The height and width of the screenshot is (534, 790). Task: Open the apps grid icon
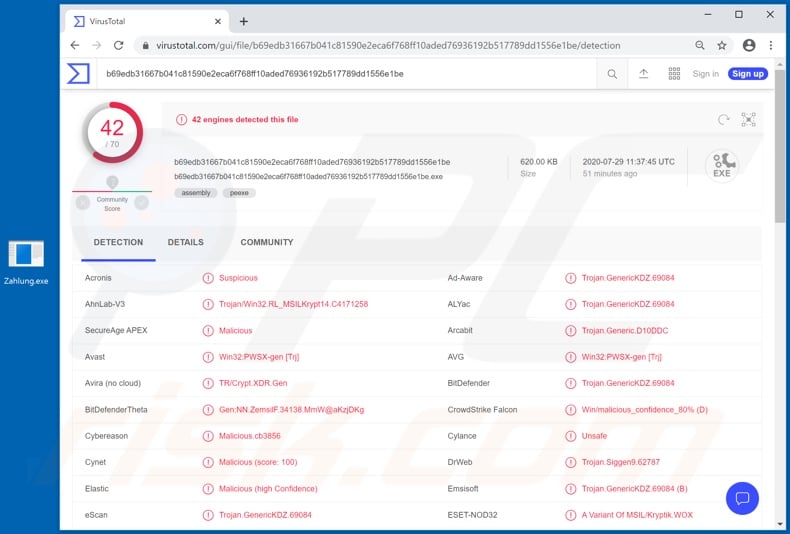coord(674,74)
